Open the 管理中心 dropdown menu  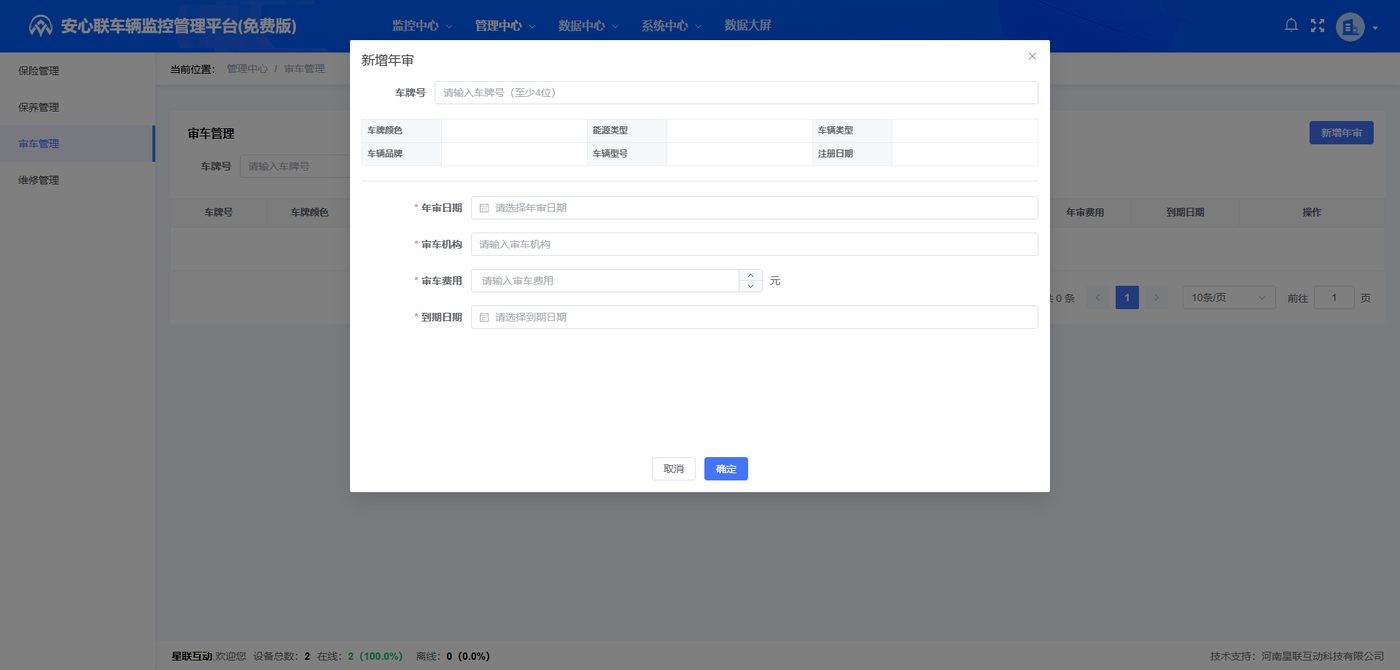point(505,26)
